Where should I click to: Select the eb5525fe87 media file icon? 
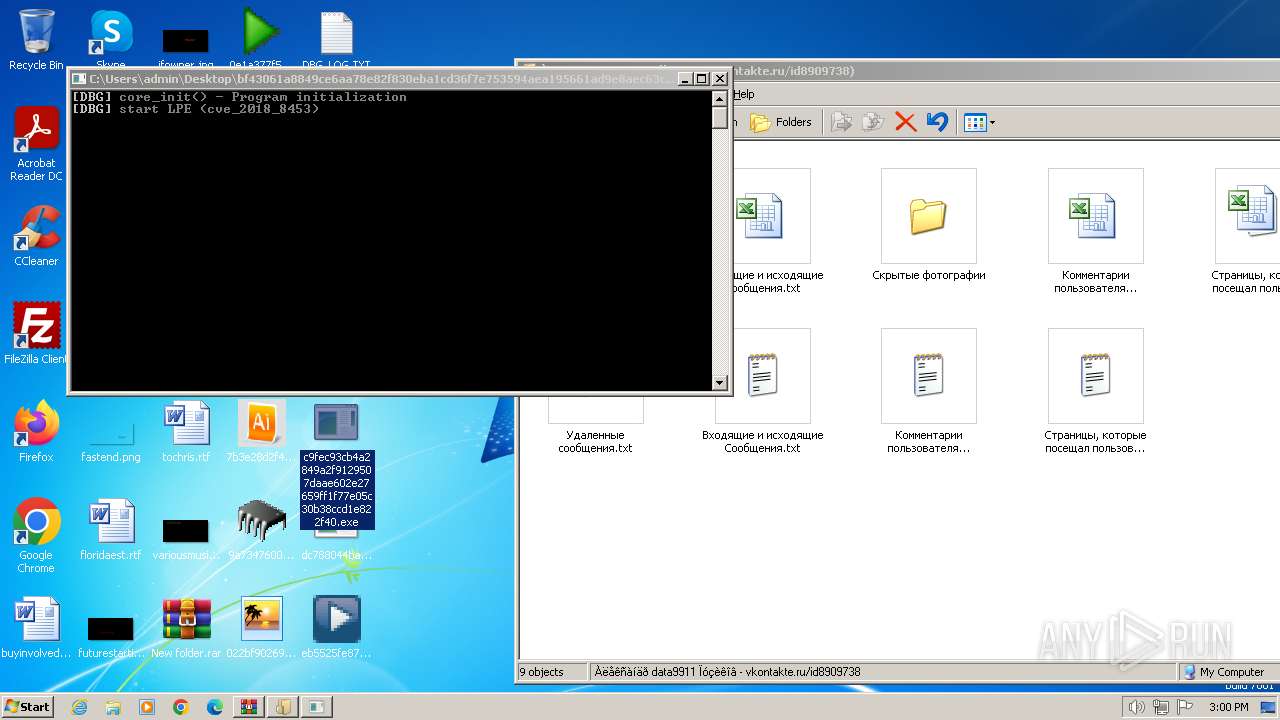click(x=337, y=627)
